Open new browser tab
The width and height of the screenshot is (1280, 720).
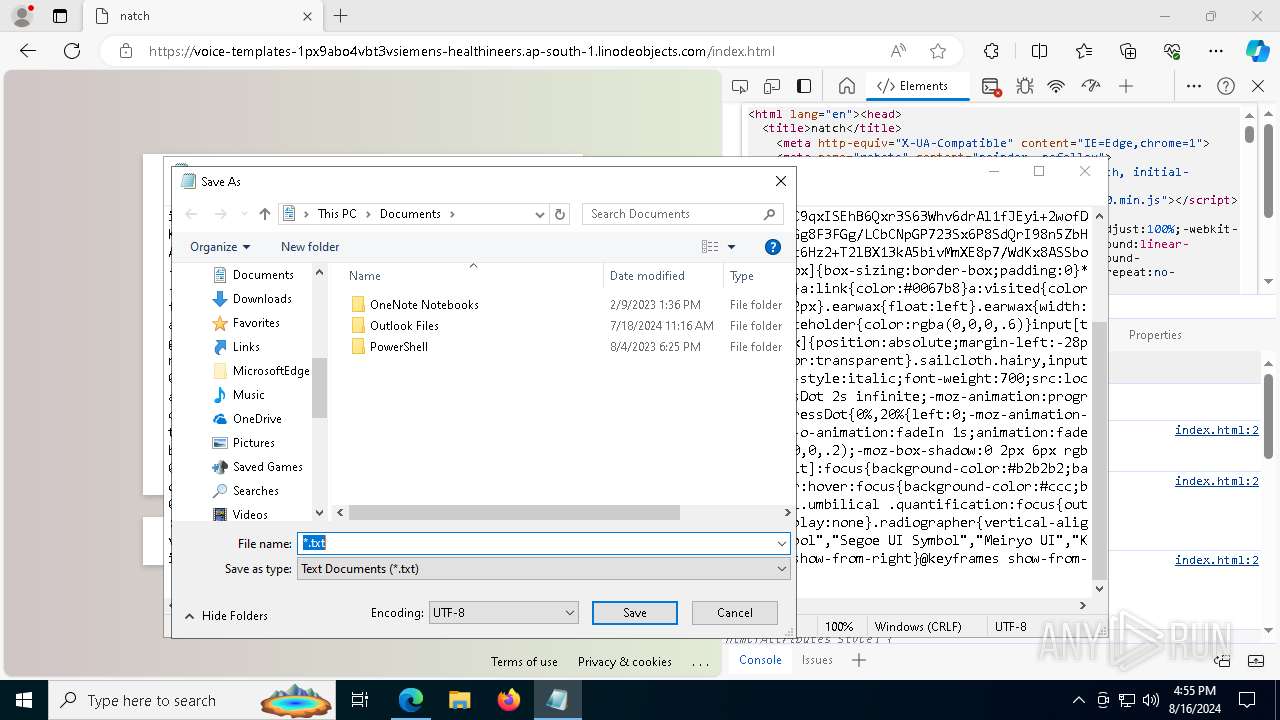pos(340,15)
